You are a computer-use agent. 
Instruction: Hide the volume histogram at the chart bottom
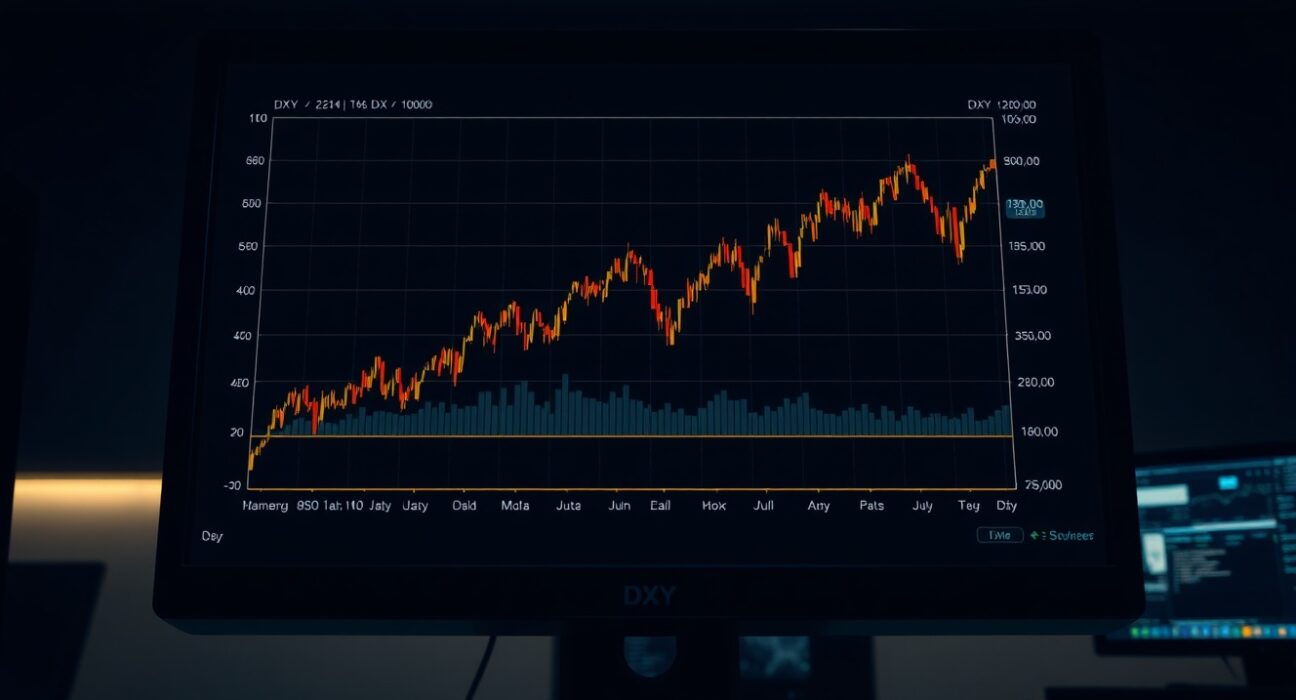pos(620,410)
